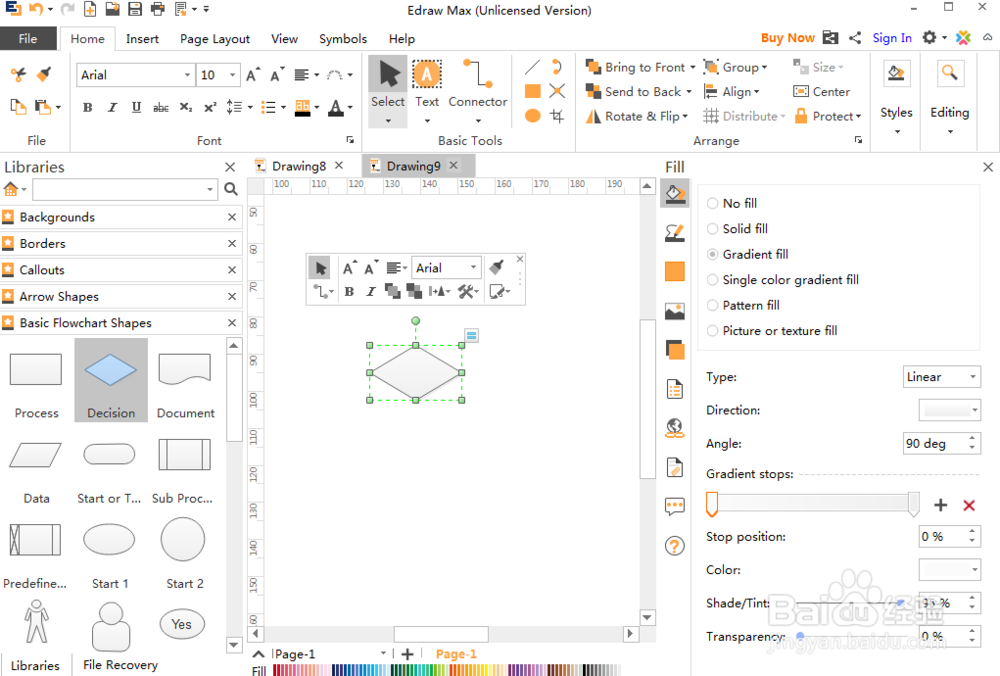Click the cut scissors icon
The height and width of the screenshot is (676, 1000).
coord(18,75)
